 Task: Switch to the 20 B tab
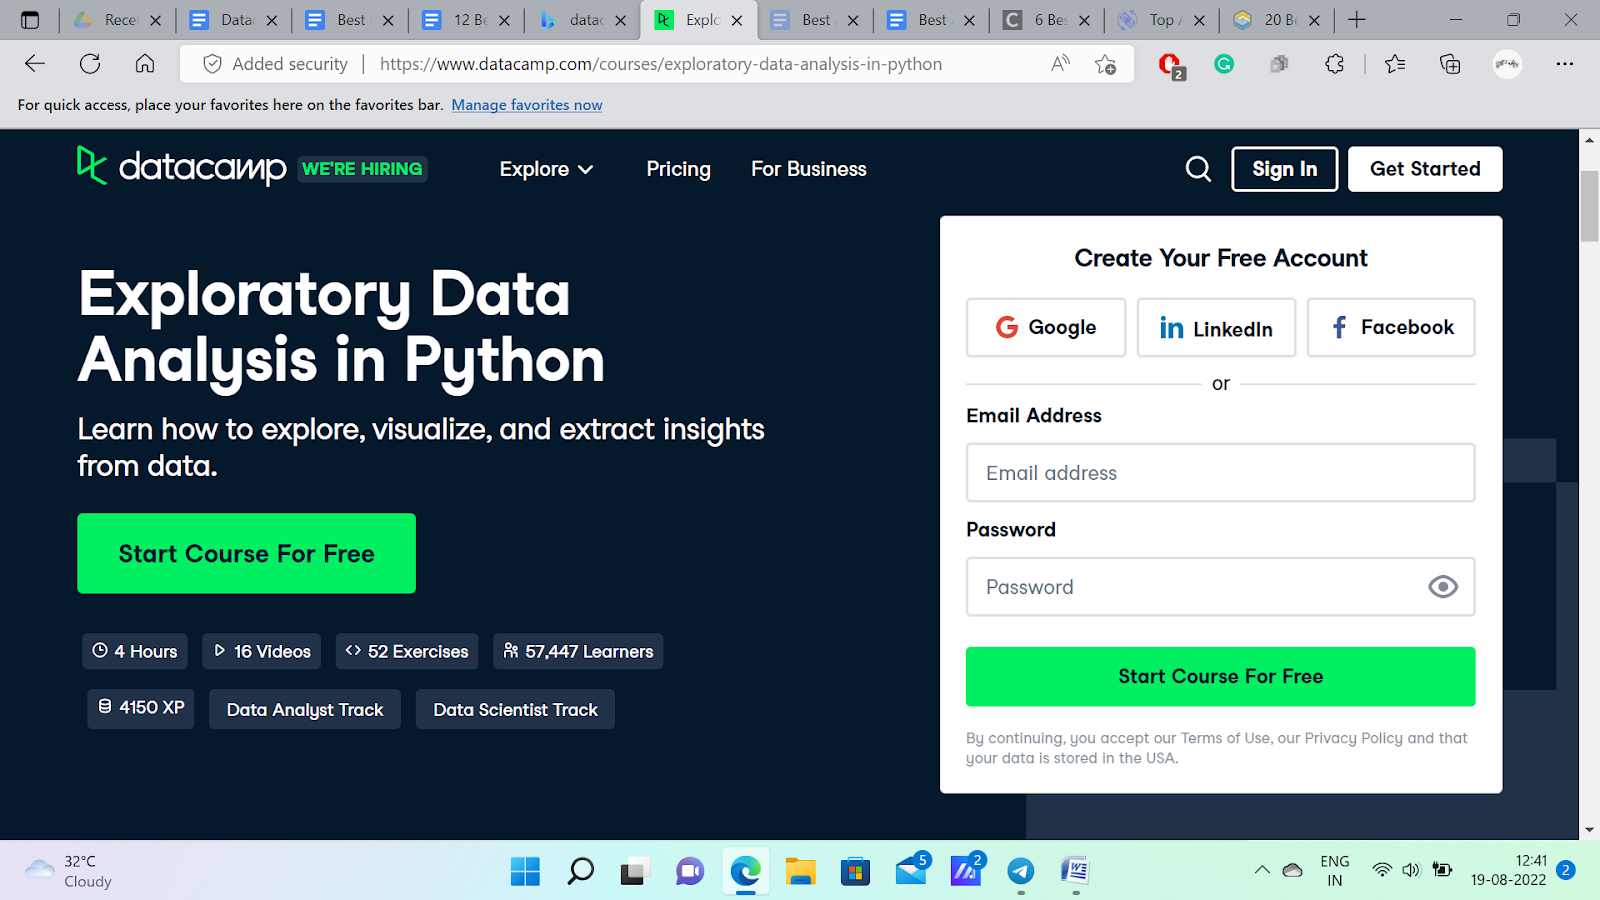pyautogui.click(x=1278, y=20)
